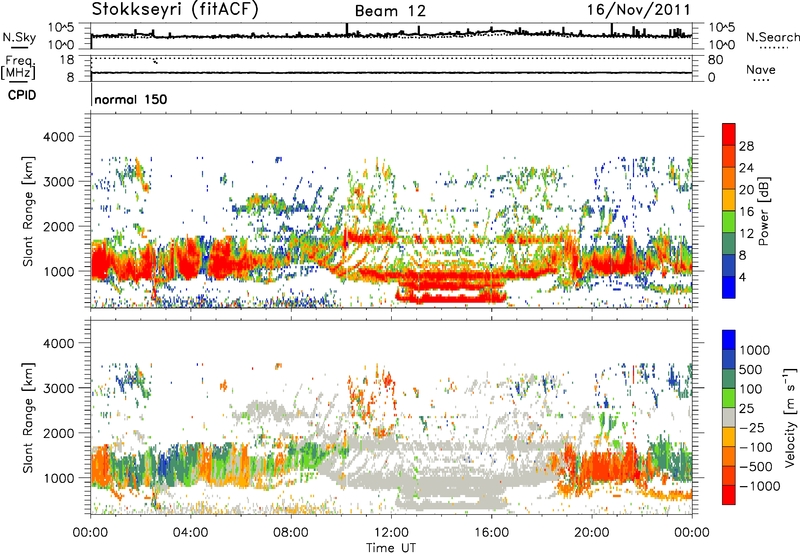Click the 12:00 tick on time axis
The image size is (800, 554).
point(391,533)
